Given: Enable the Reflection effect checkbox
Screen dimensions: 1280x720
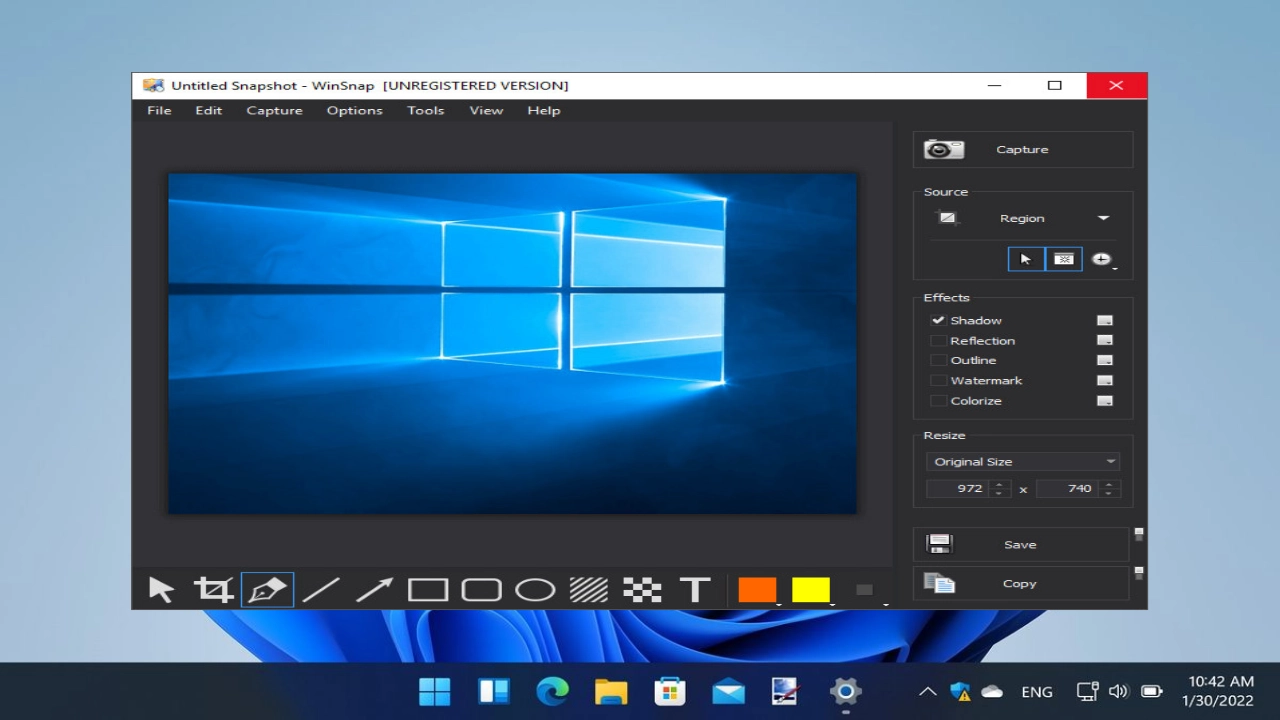Looking at the screenshot, I should (938, 341).
